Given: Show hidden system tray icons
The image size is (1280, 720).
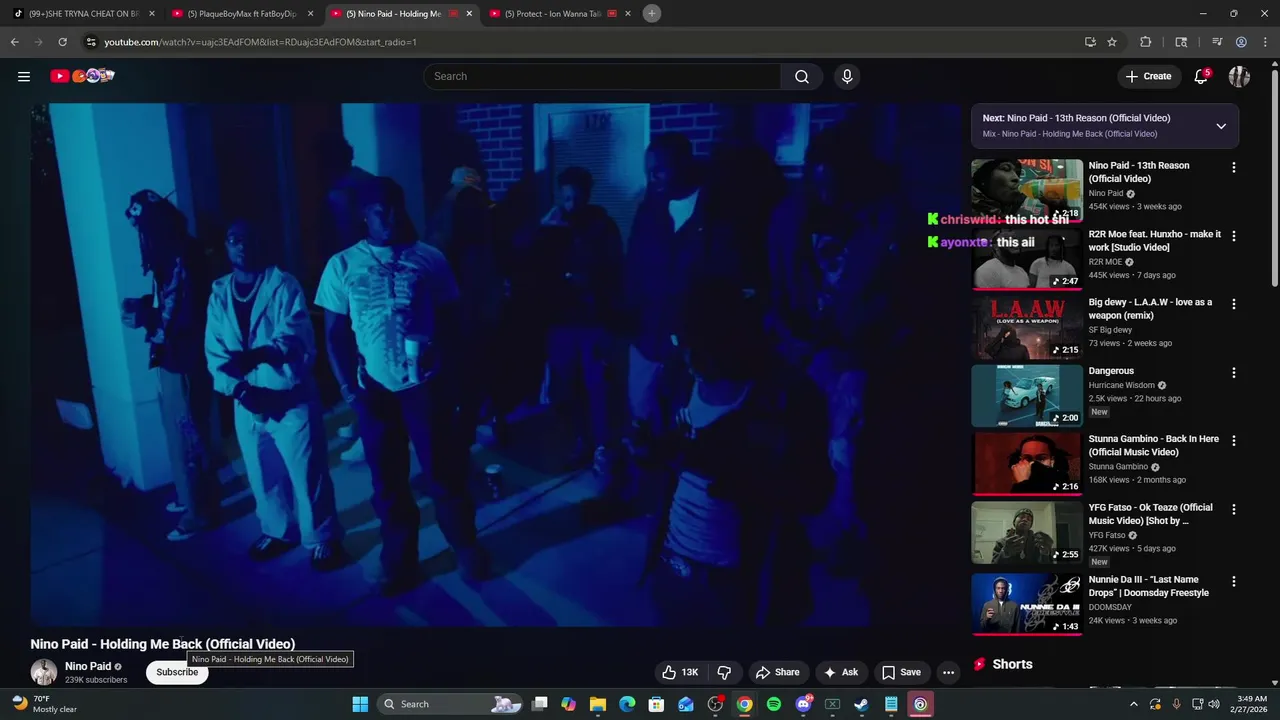Looking at the screenshot, I should point(1133,704).
